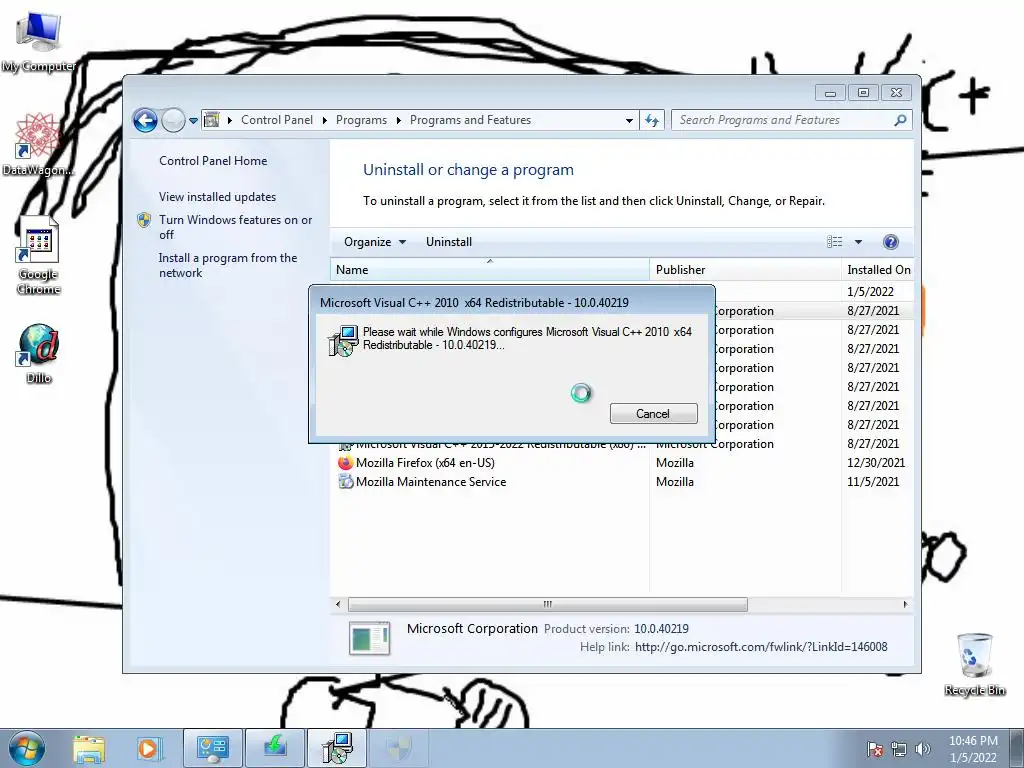The image size is (1024, 768).
Task: Open the Dillo desktop shortcut
Action: click(x=39, y=353)
